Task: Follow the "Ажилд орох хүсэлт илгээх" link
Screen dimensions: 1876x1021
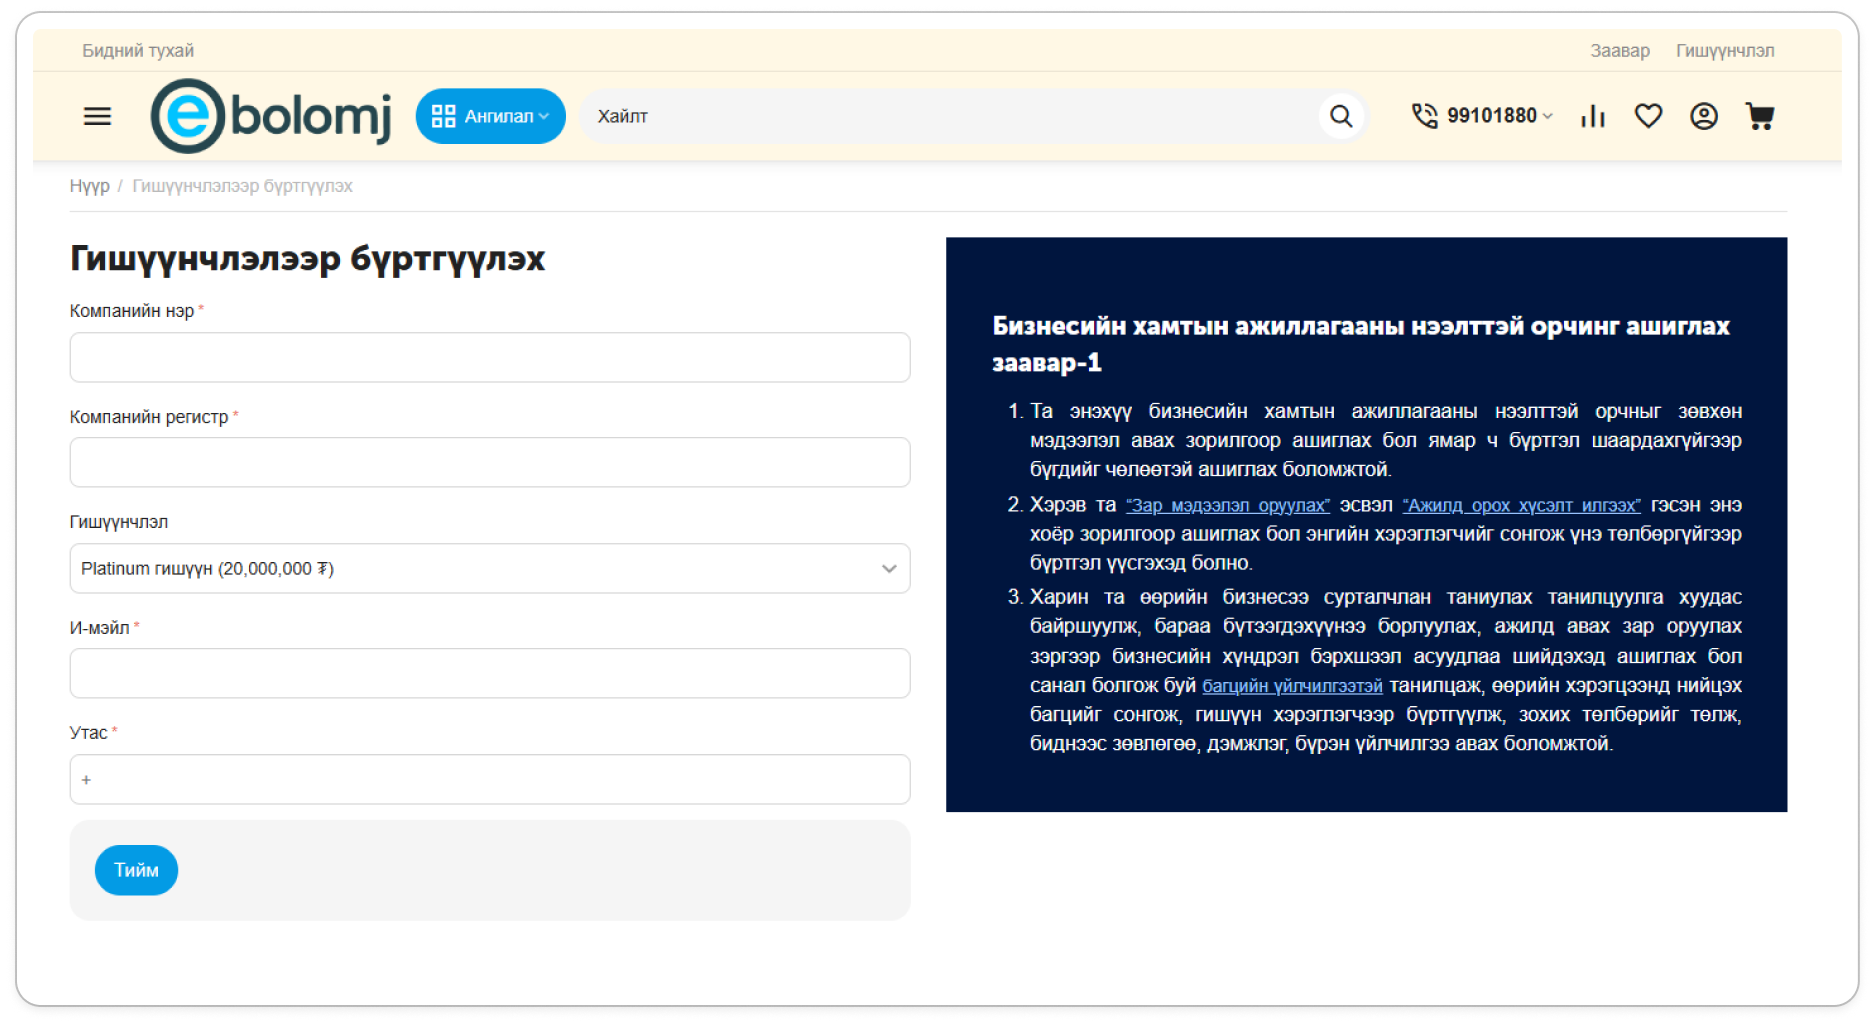Action: pos(1521,506)
